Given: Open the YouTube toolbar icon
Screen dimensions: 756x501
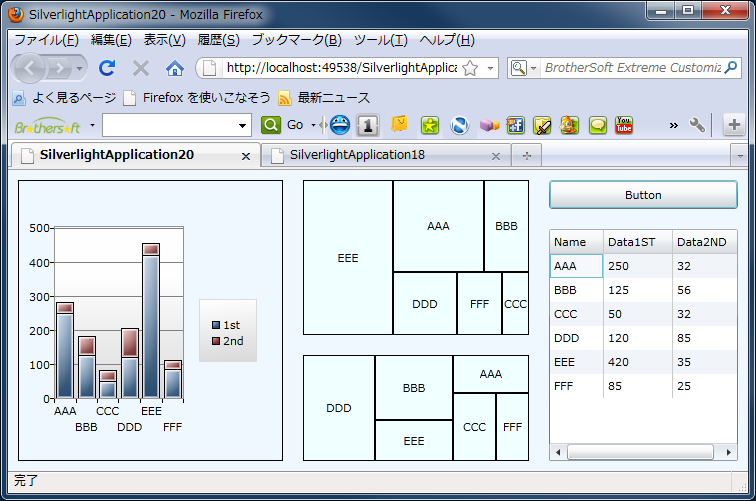Looking at the screenshot, I should point(624,125).
